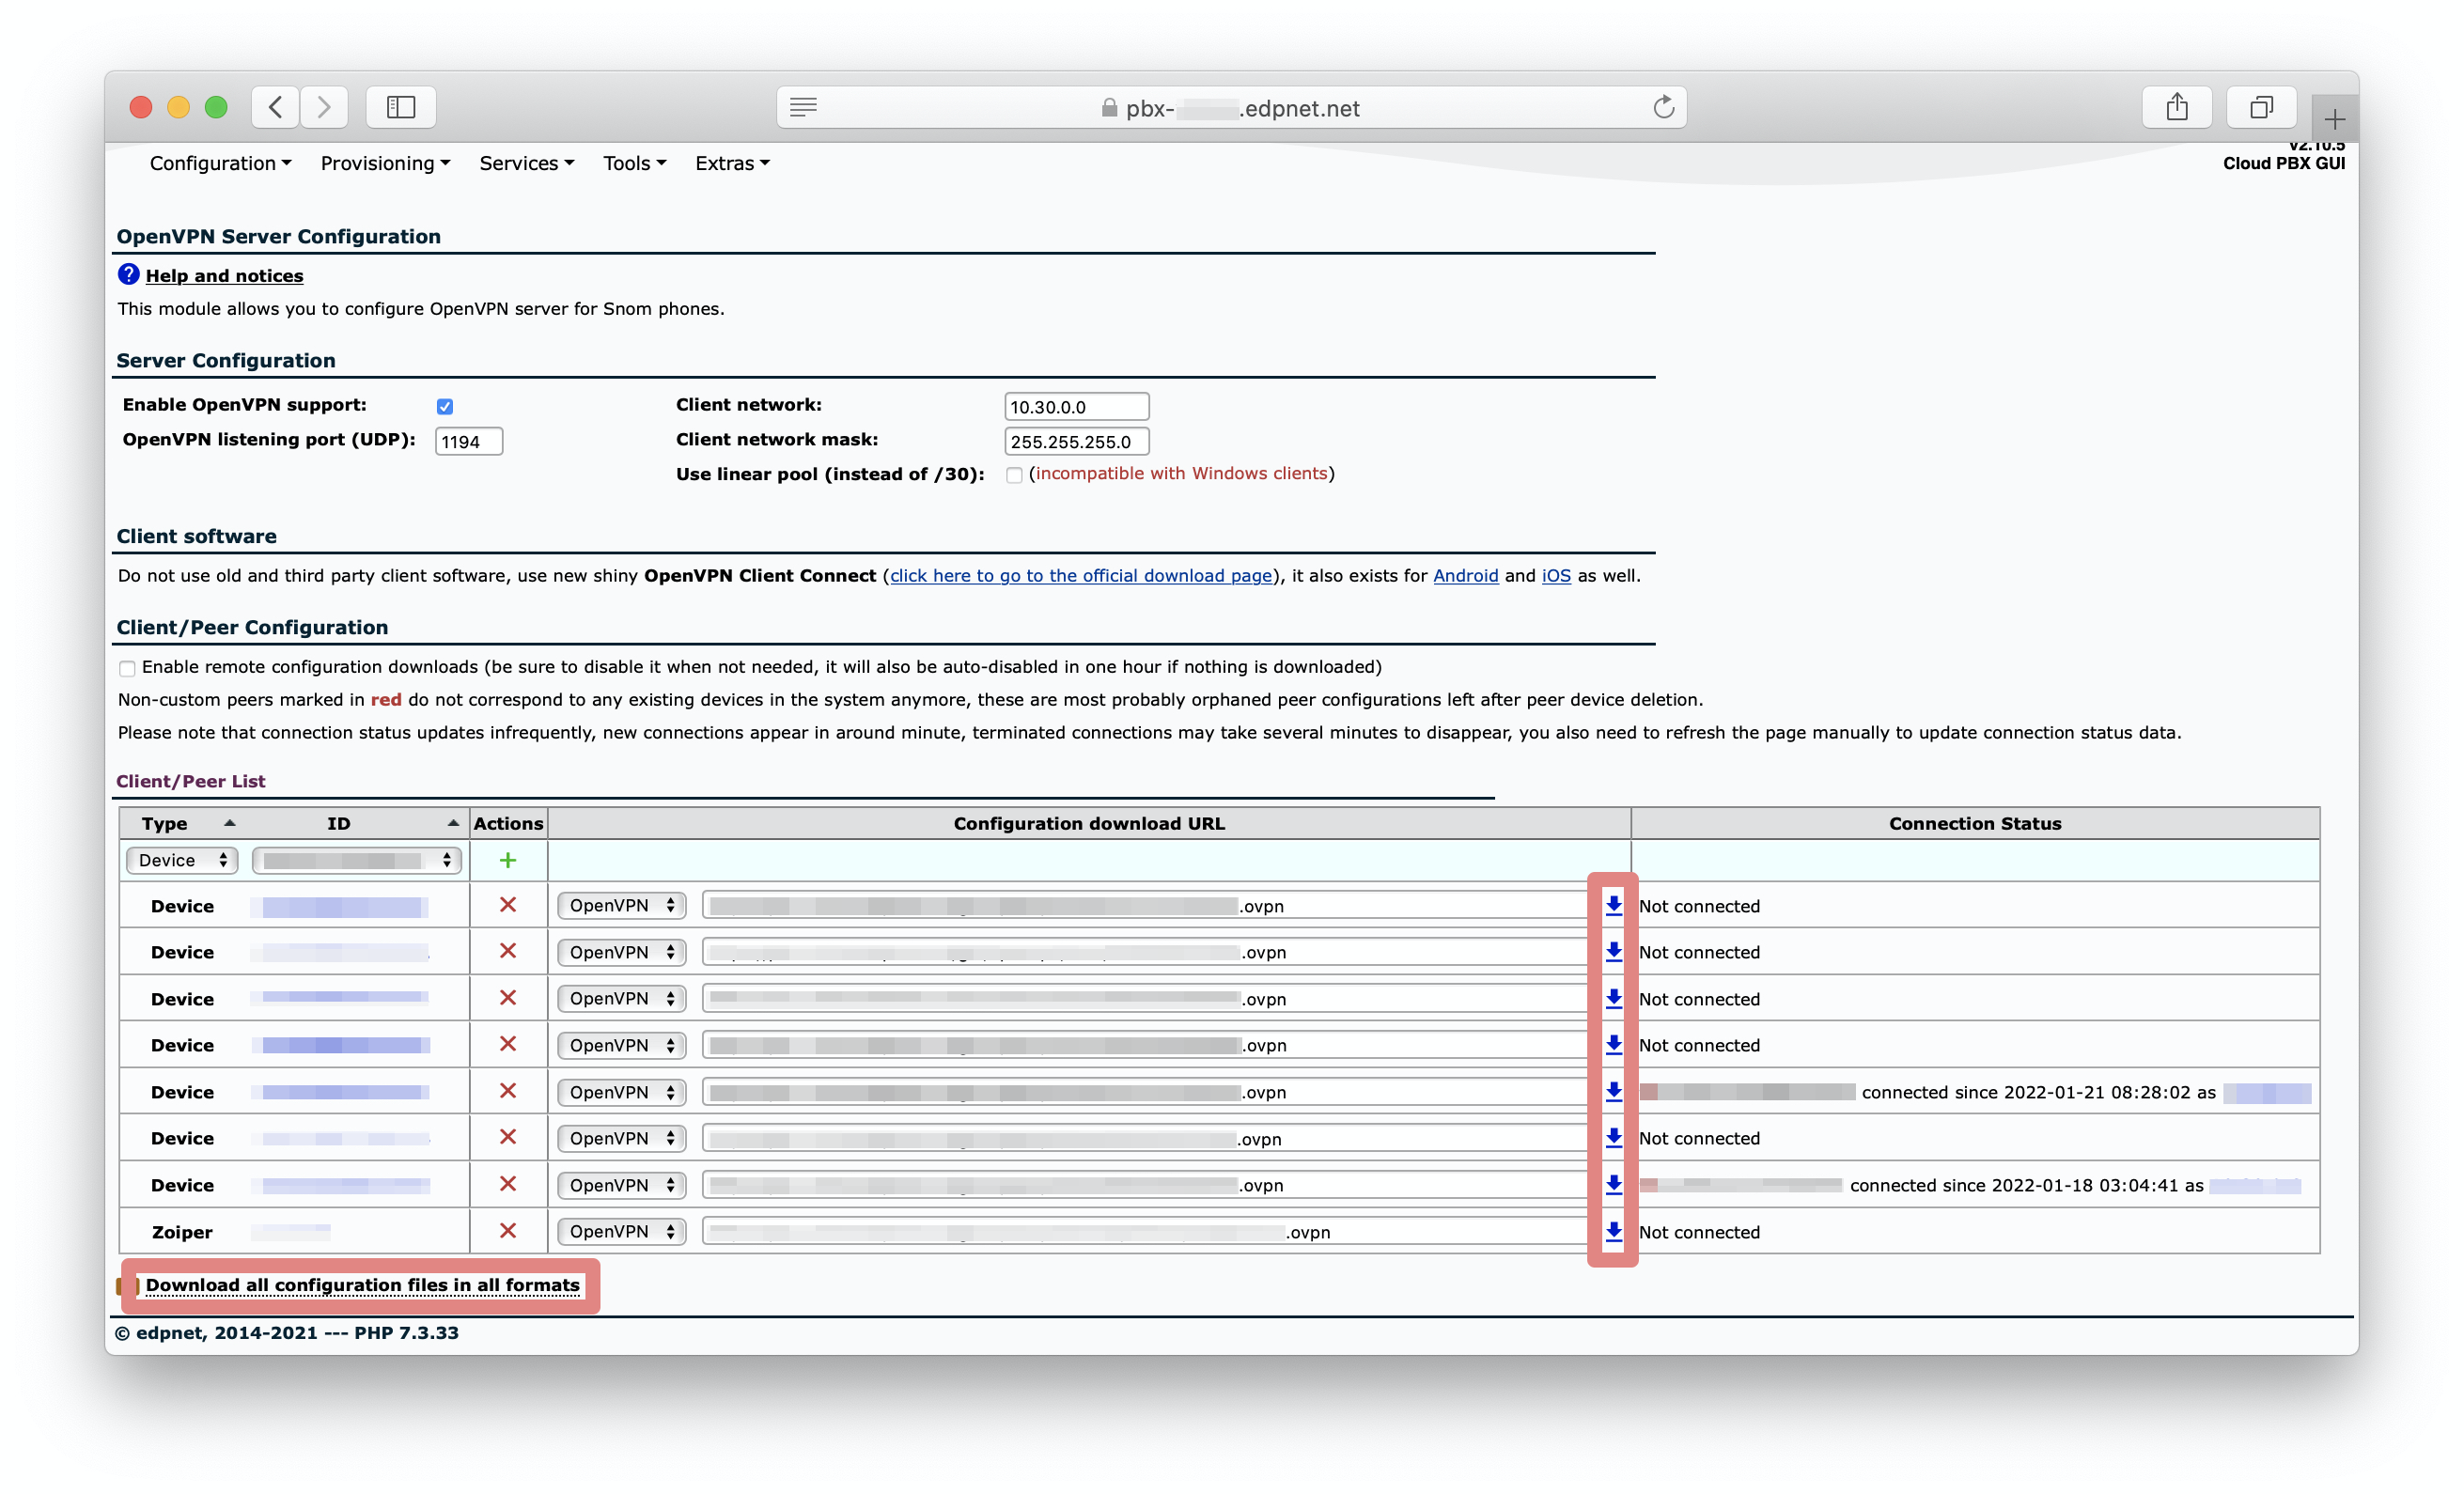Download all configuration files in all formats
This screenshot has width=2464, height=1494.
click(362, 1284)
